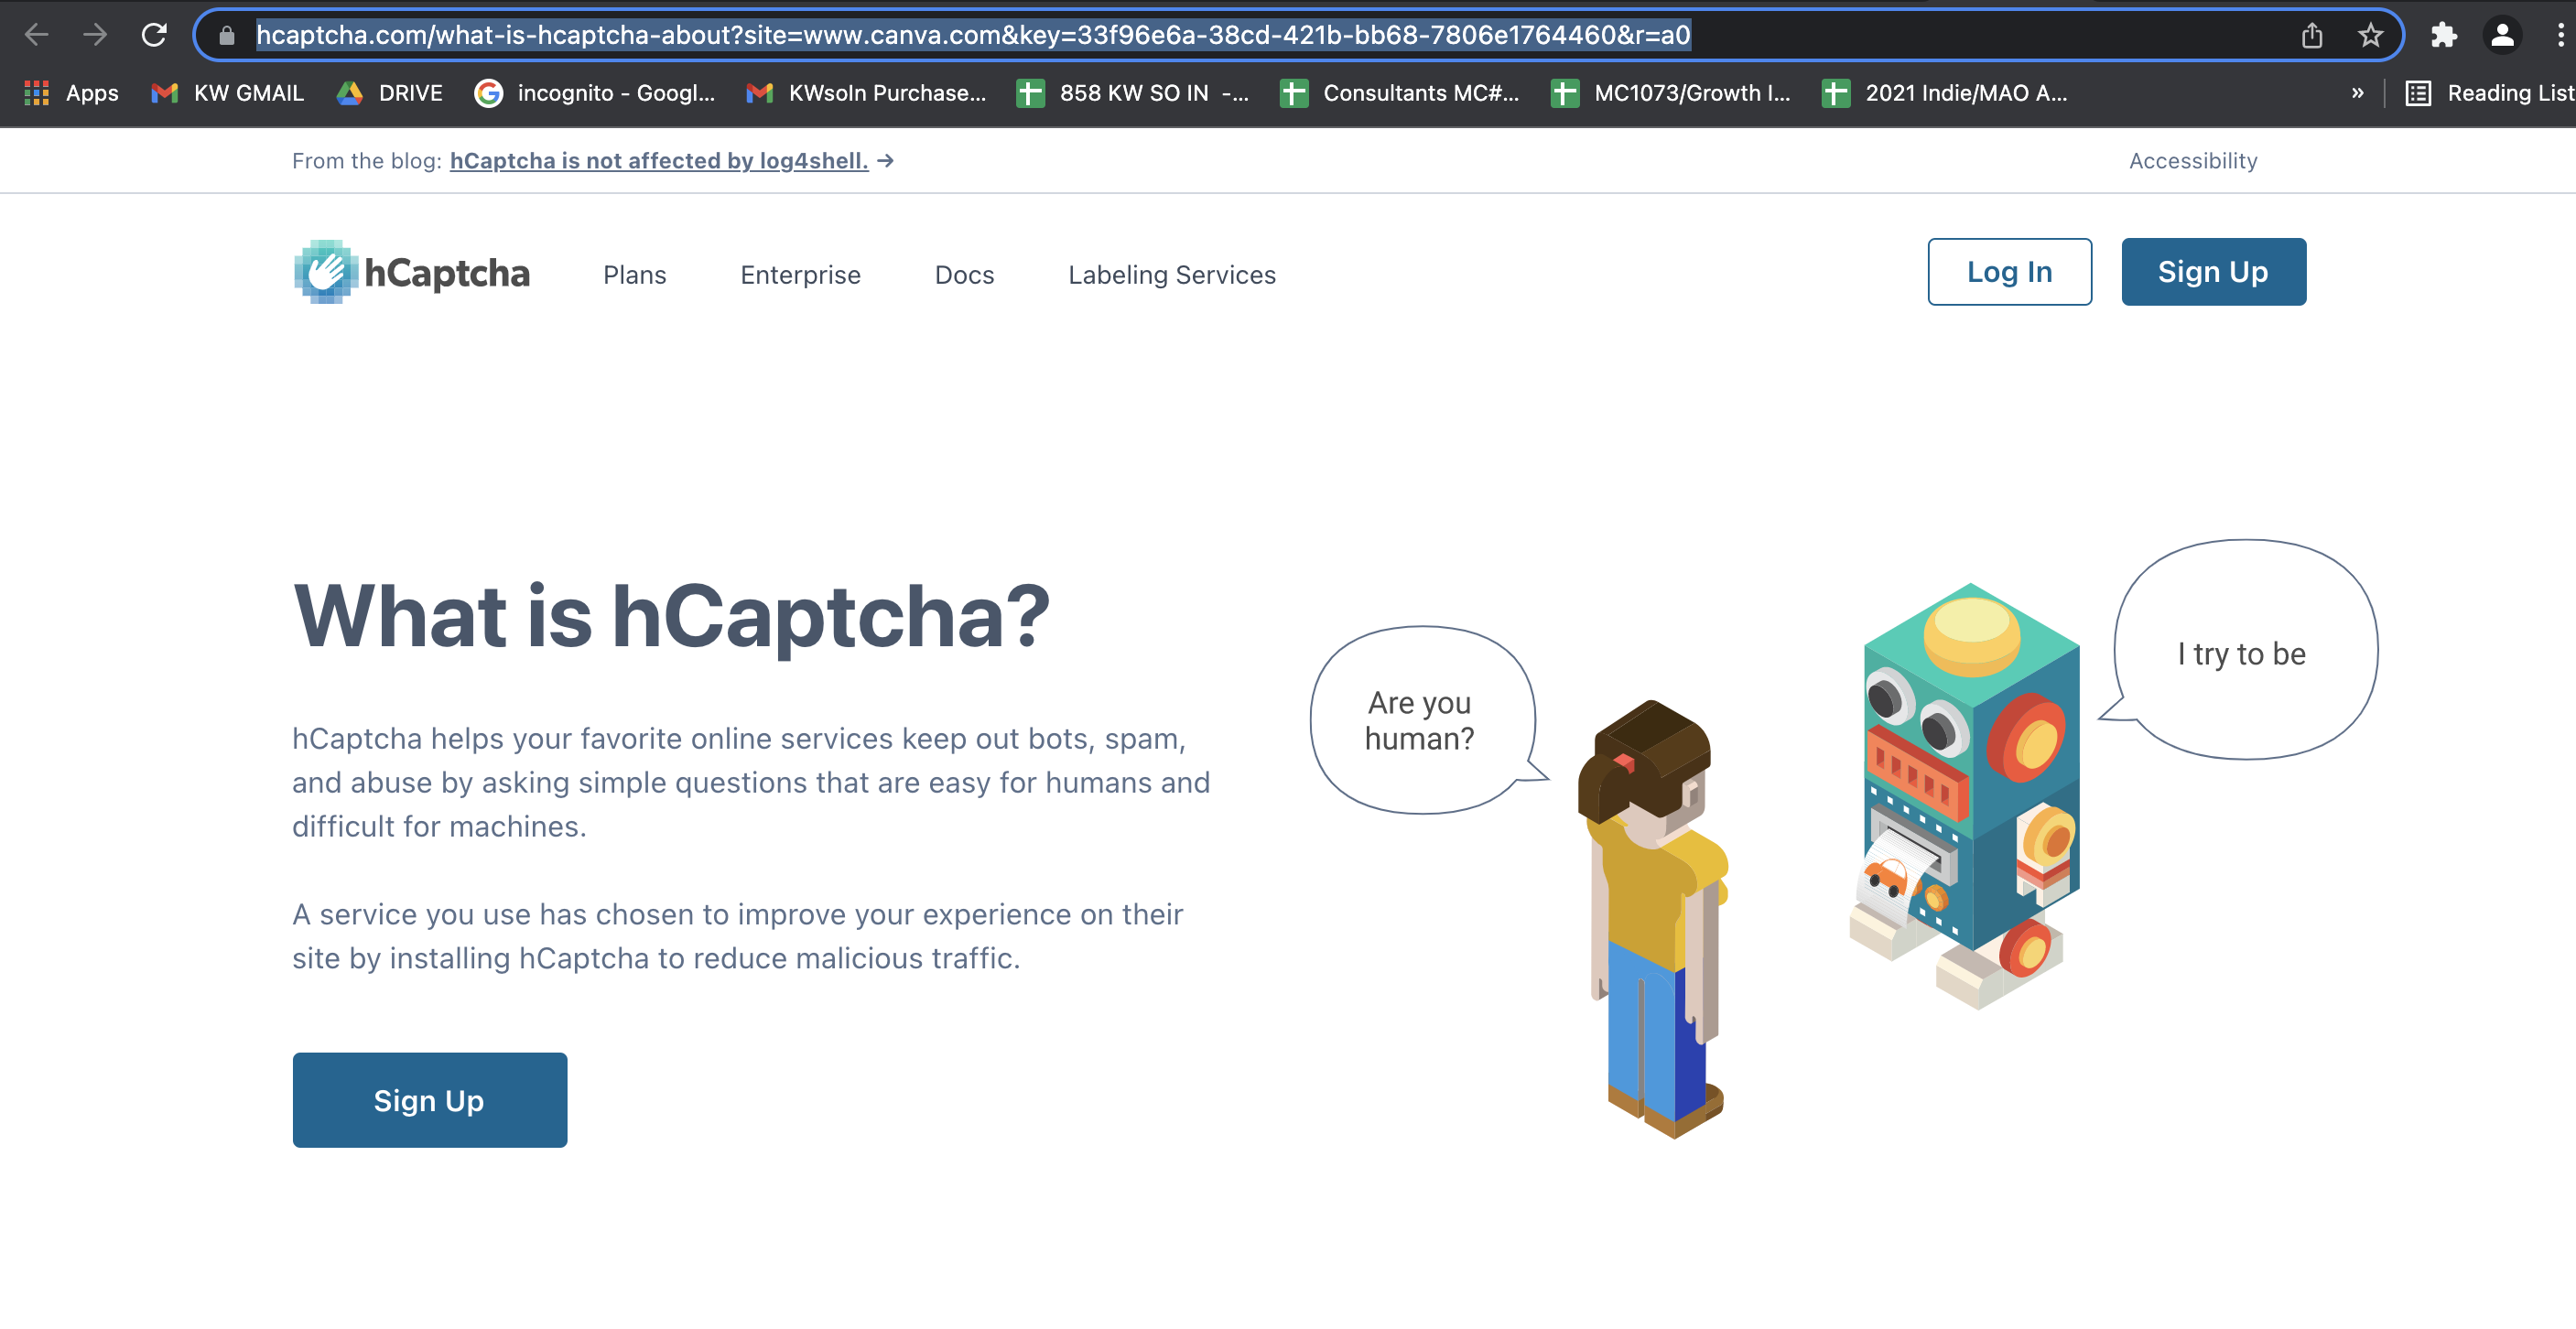Click the bookmark star icon
The image size is (2576, 1329).
point(2370,35)
